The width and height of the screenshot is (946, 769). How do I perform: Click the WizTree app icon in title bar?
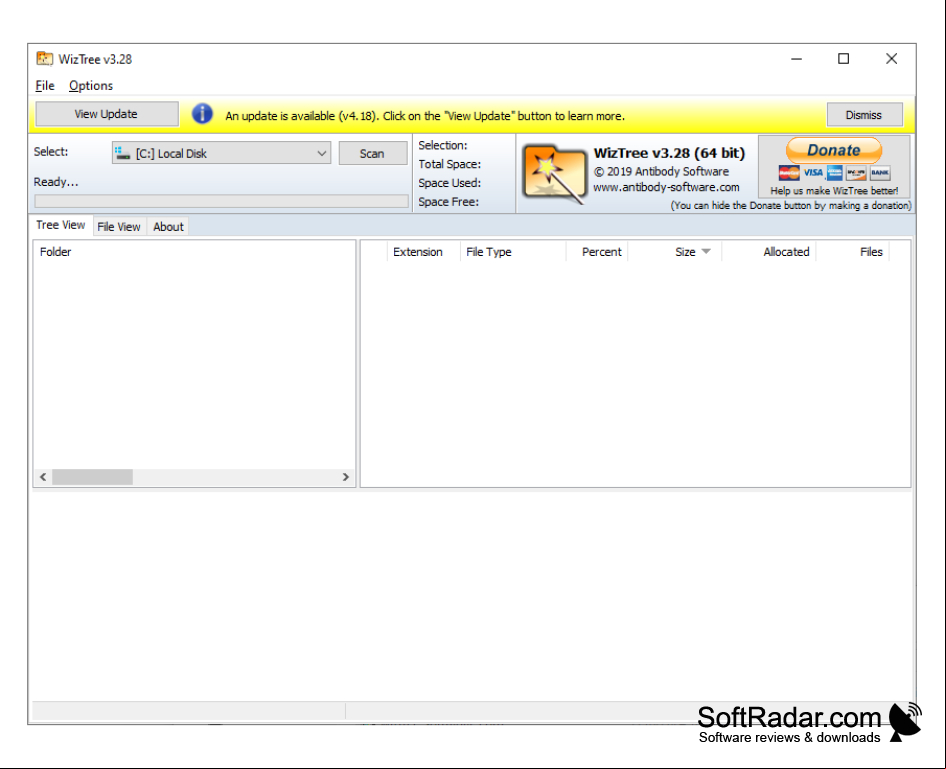(45, 59)
